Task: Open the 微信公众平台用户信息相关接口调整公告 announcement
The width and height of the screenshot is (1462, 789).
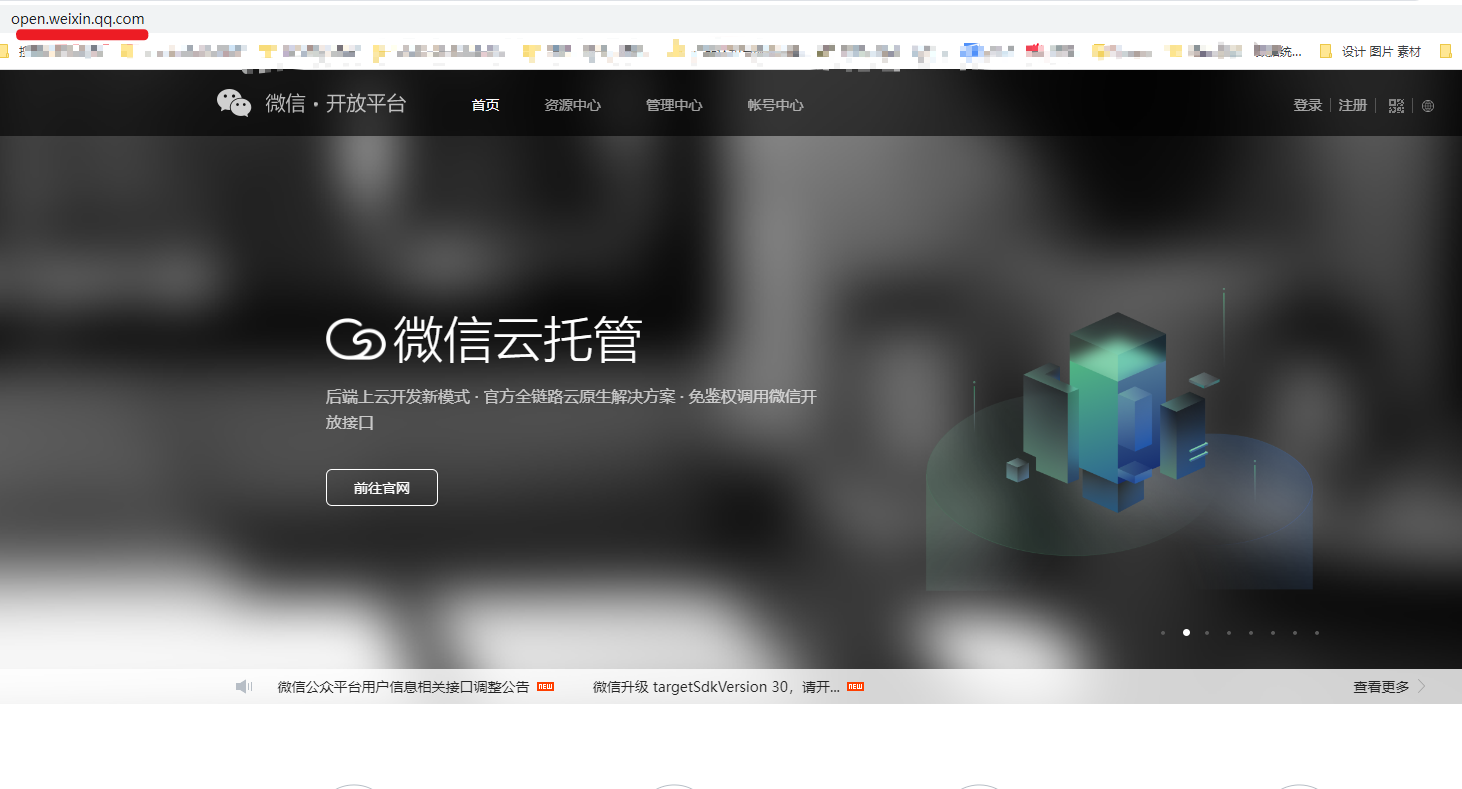Action: [403, 687]
